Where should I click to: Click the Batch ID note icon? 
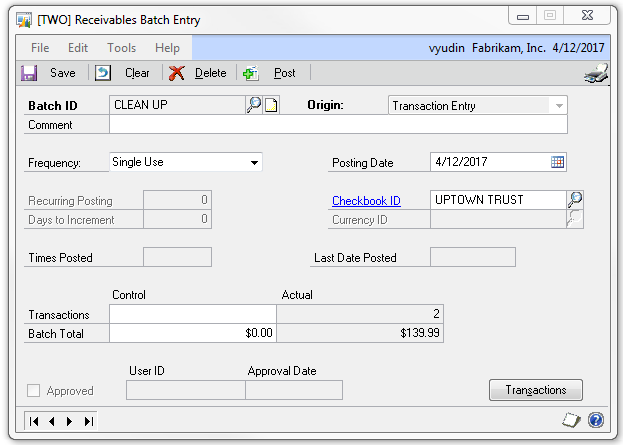(x=270, y=105)
